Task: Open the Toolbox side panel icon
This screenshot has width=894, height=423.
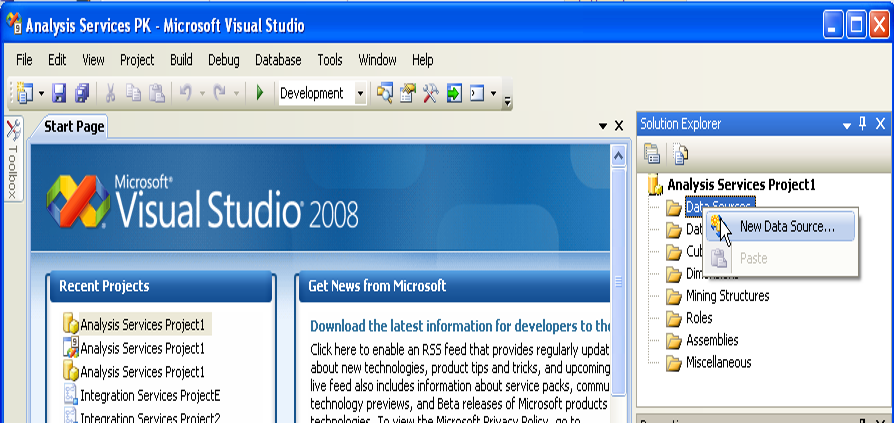Action: tap(13, 158)
